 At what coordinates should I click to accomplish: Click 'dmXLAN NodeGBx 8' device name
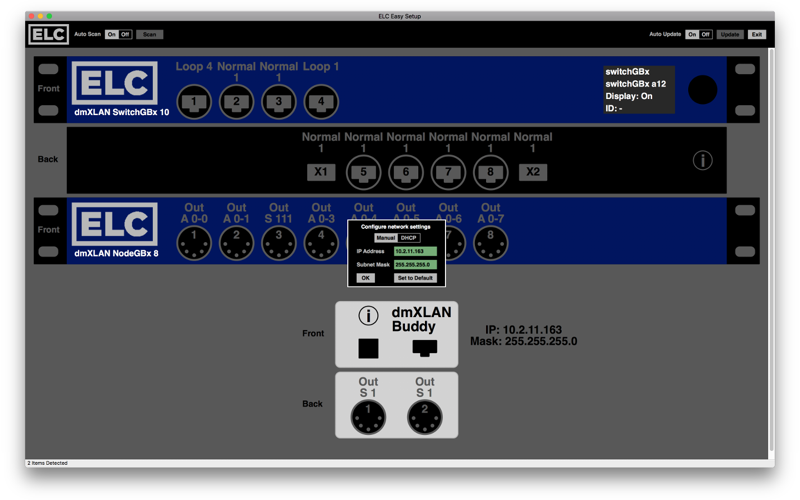click(116, 253)
